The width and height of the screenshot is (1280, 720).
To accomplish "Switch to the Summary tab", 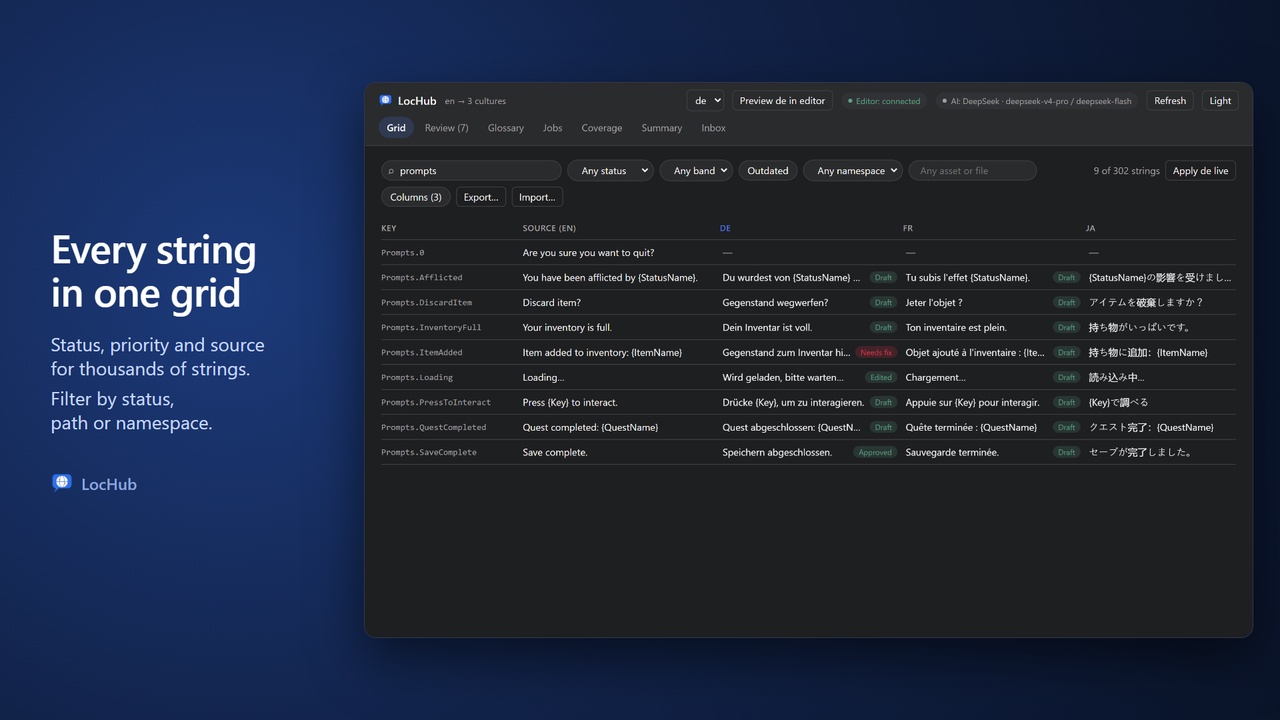I will click(662, 128).
